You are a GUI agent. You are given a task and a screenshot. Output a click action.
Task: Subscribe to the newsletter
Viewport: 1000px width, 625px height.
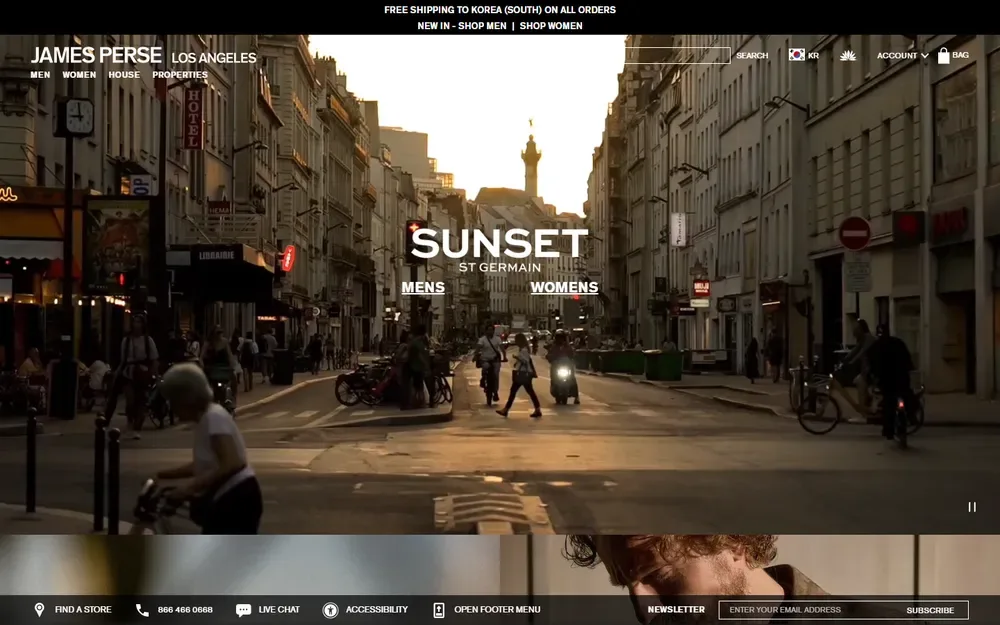tap(930, 610)
